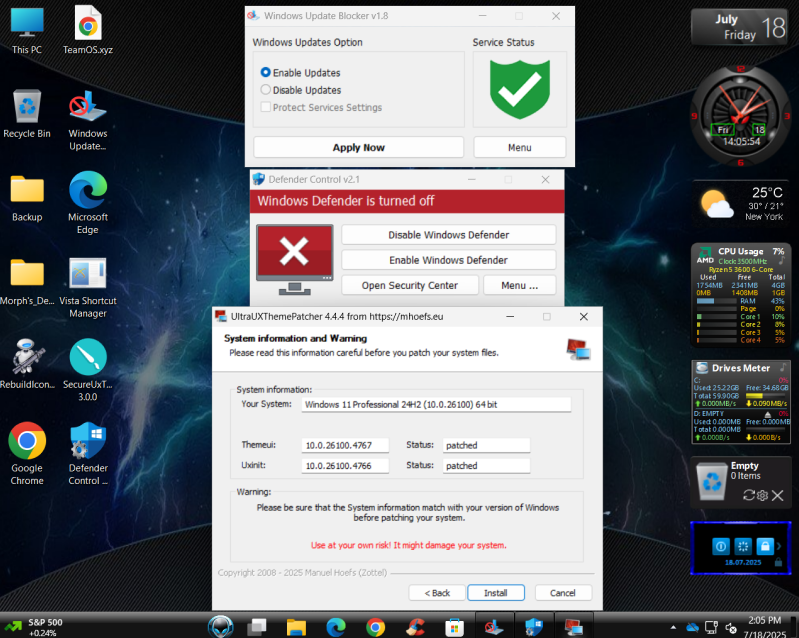Open Vista Shortcut Manager desktop icon
This screenshot has width=799, height=638.
88,287
